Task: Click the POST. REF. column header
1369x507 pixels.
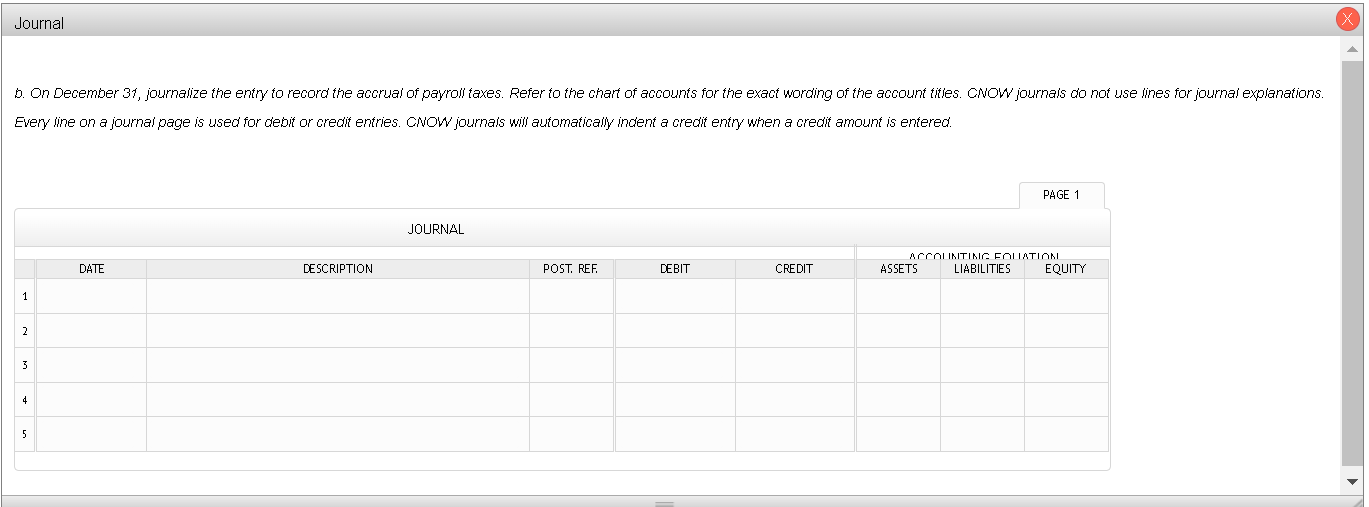Action: 571,269
